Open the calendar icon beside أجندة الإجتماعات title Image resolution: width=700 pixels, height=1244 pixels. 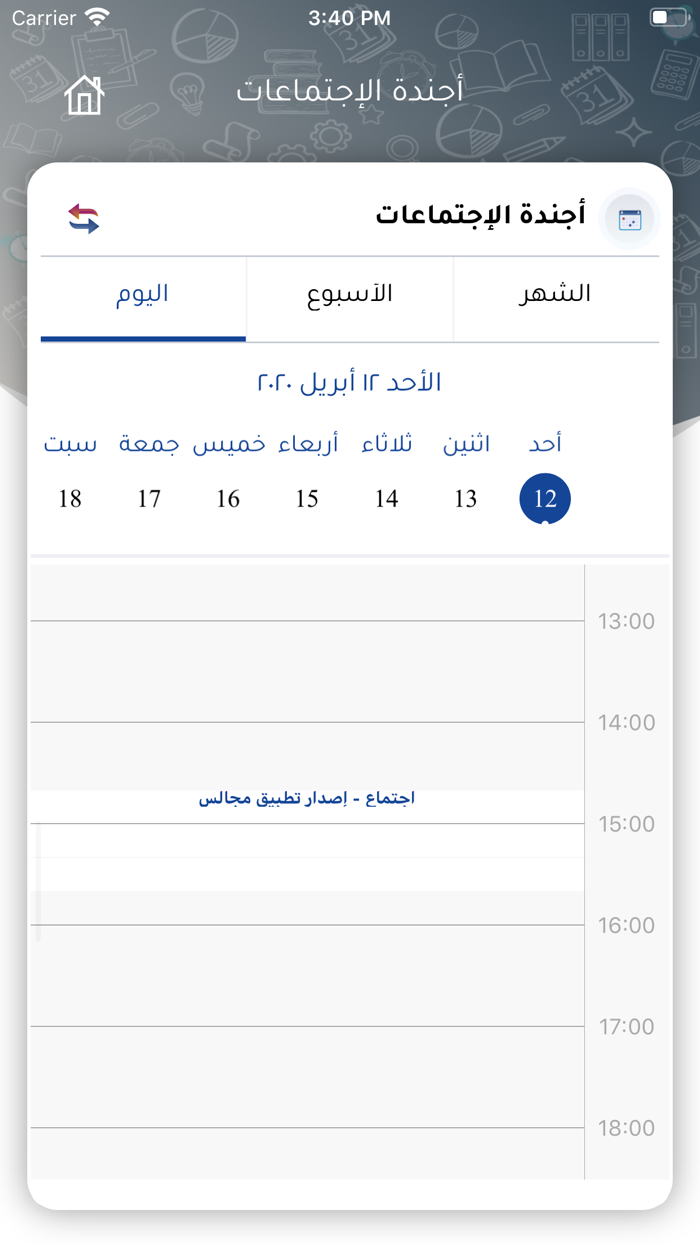point(629,218)
